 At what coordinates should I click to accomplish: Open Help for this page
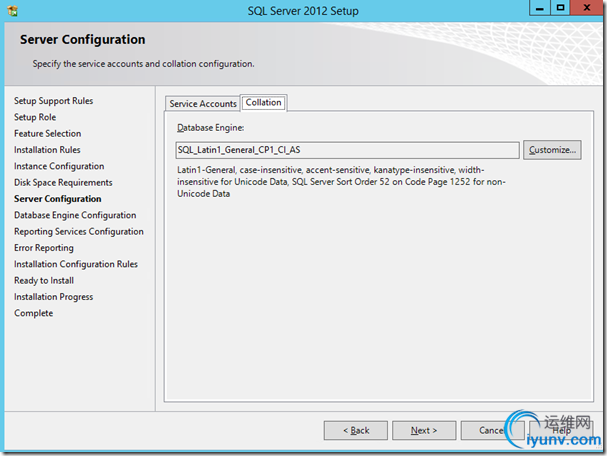(x=561, y=430)
